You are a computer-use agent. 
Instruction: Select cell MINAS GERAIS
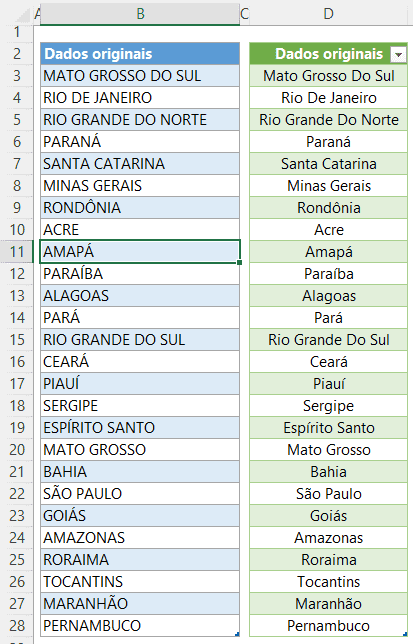(140, 186)
